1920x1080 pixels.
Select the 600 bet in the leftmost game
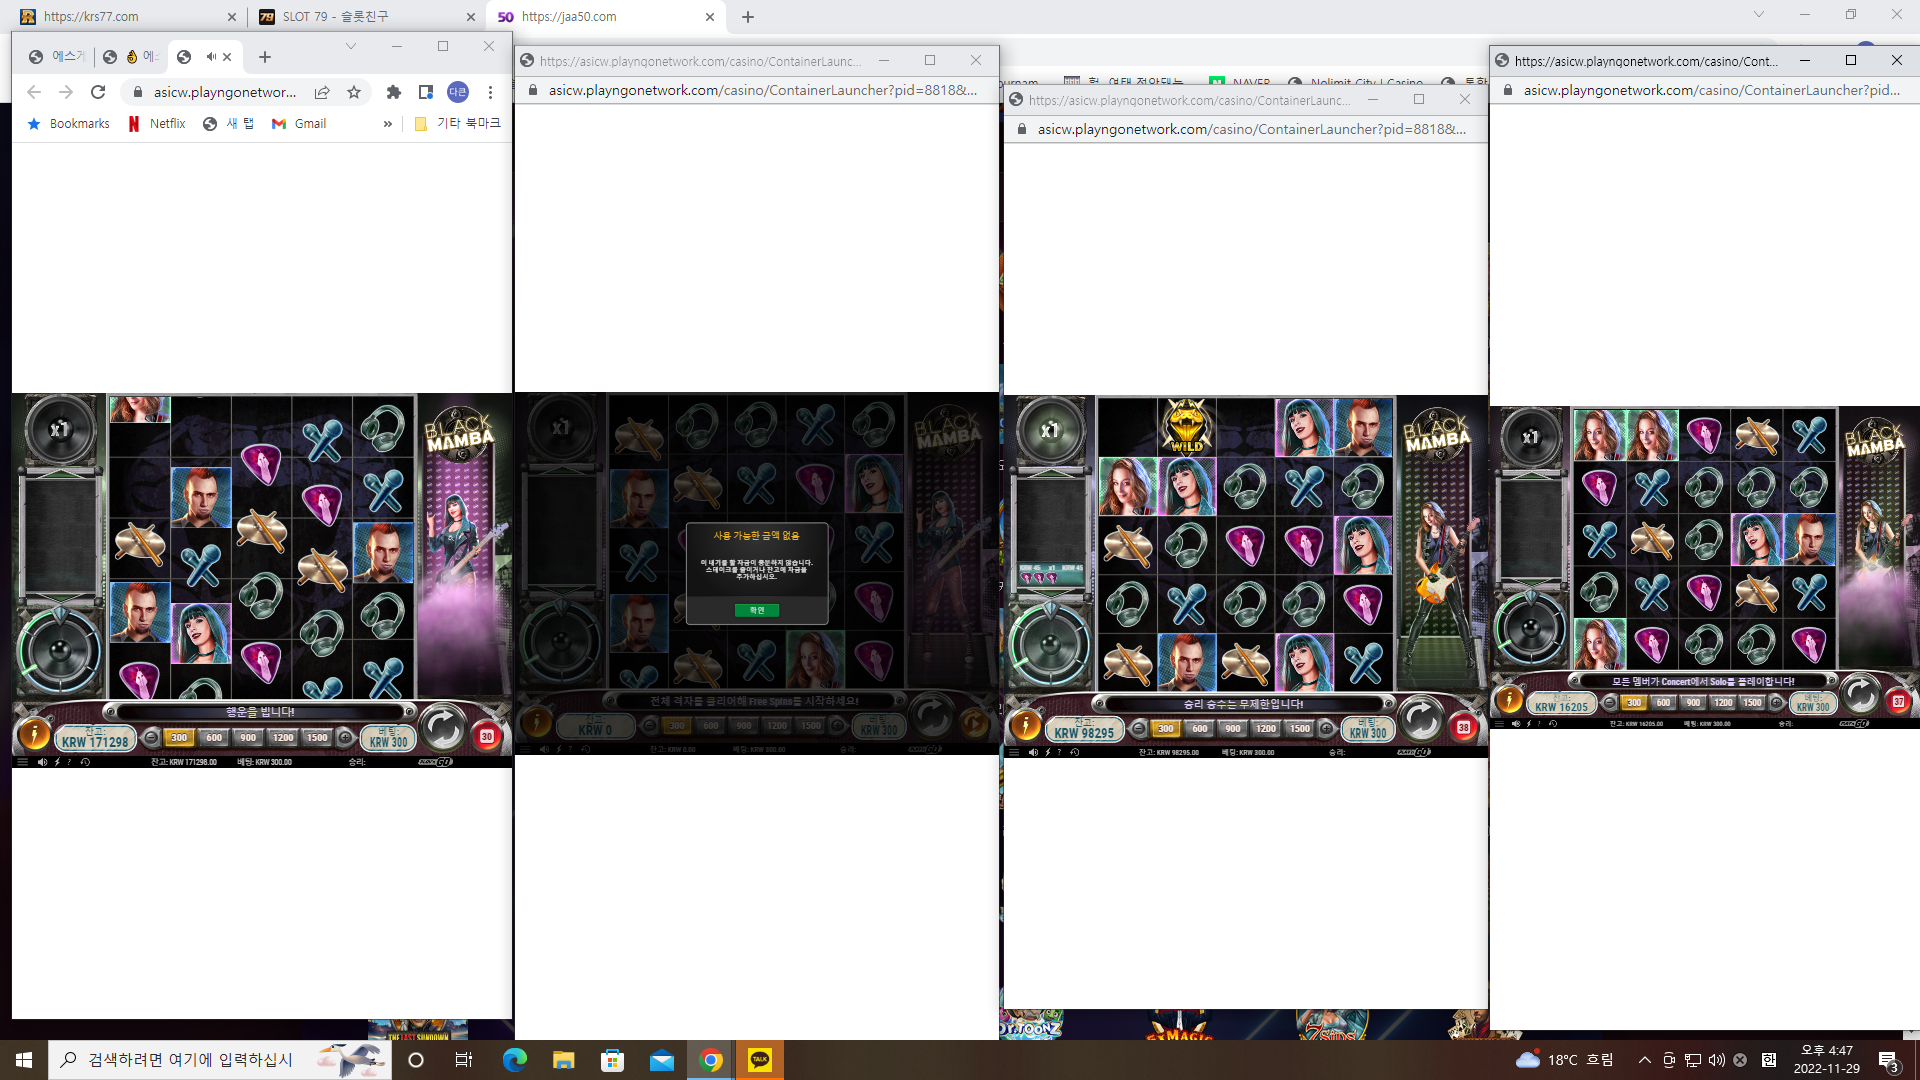tap(214, 738)
